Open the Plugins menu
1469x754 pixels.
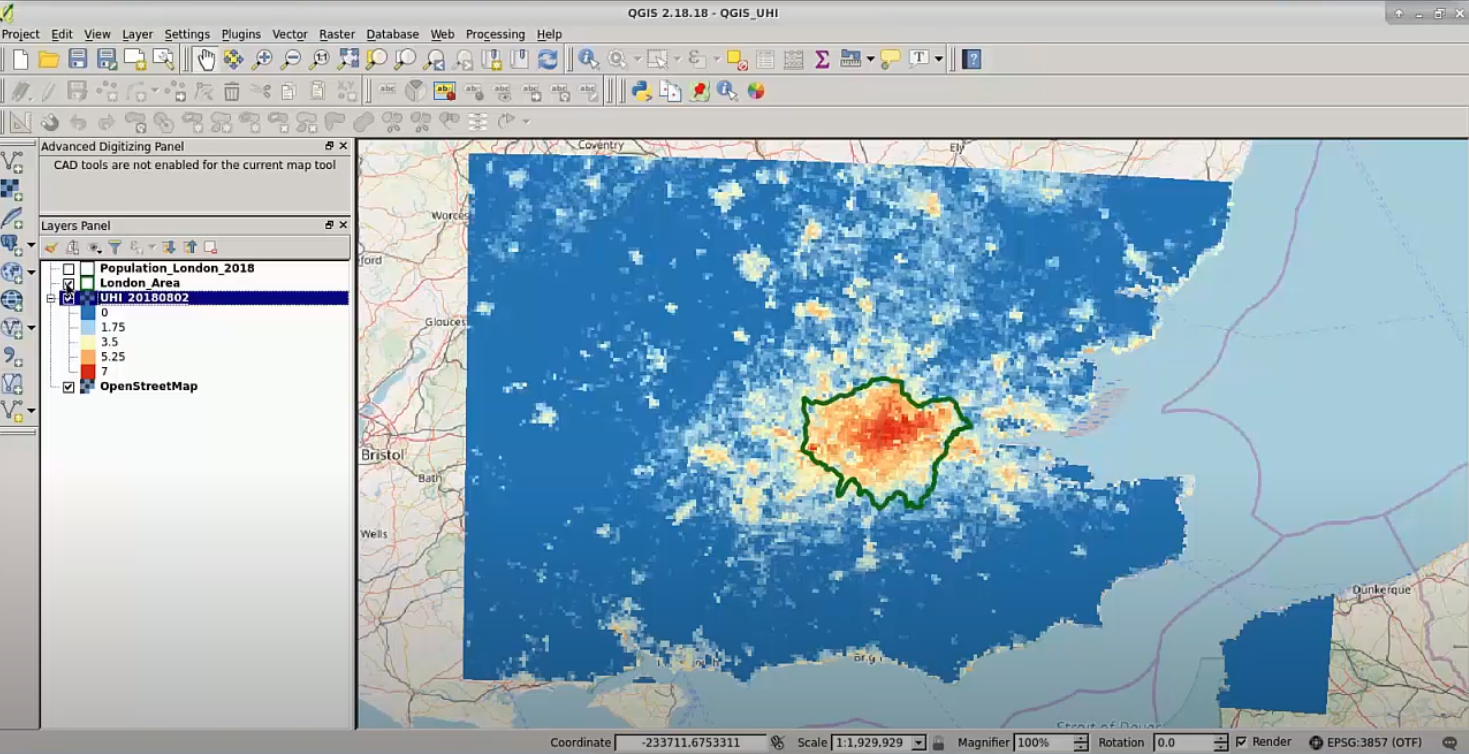241,34
